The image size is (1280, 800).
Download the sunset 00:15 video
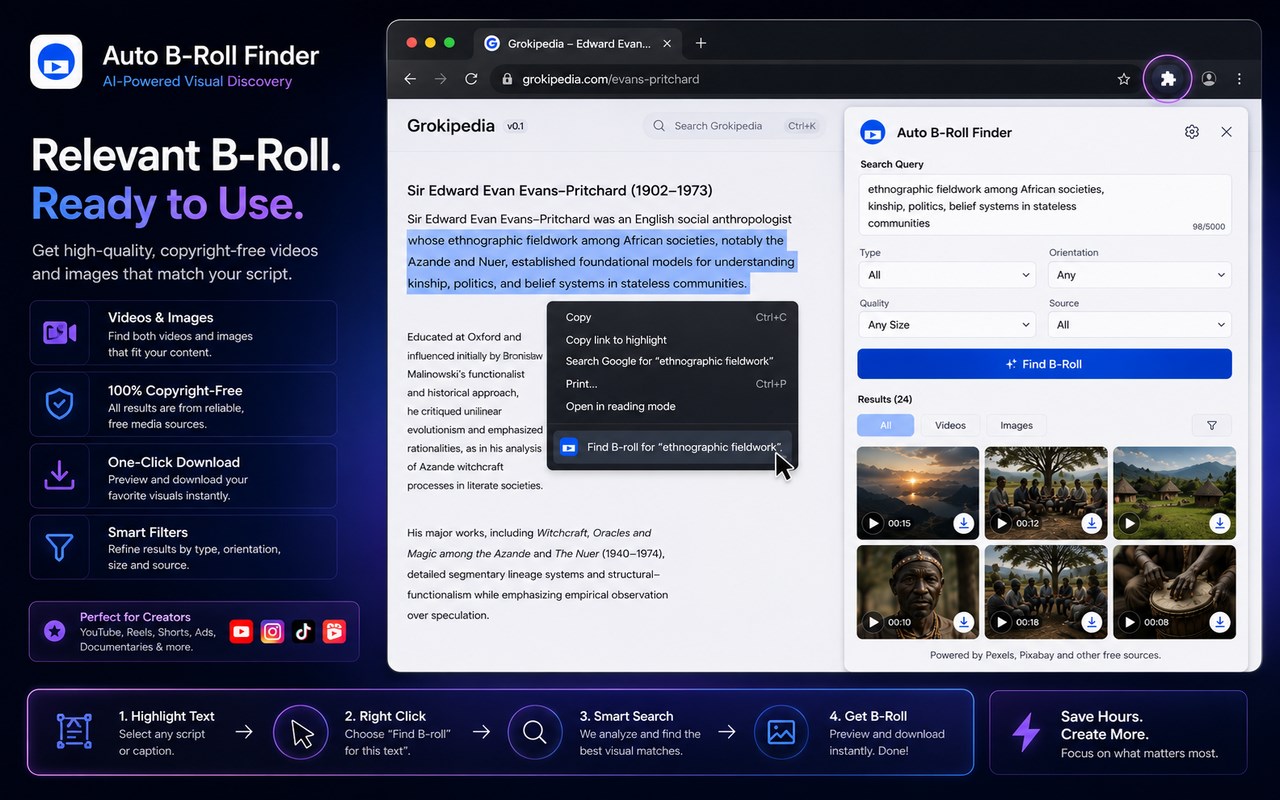coord(963,523)
